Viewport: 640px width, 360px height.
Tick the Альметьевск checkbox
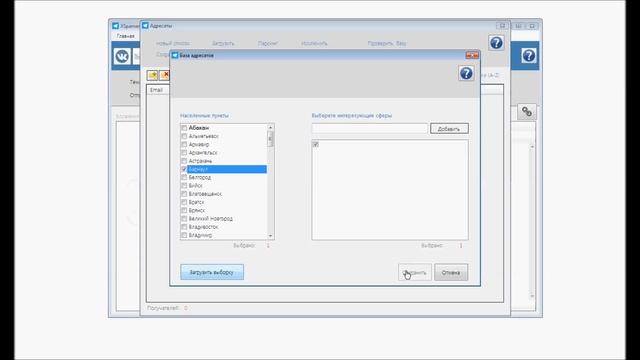pos(184,136)
